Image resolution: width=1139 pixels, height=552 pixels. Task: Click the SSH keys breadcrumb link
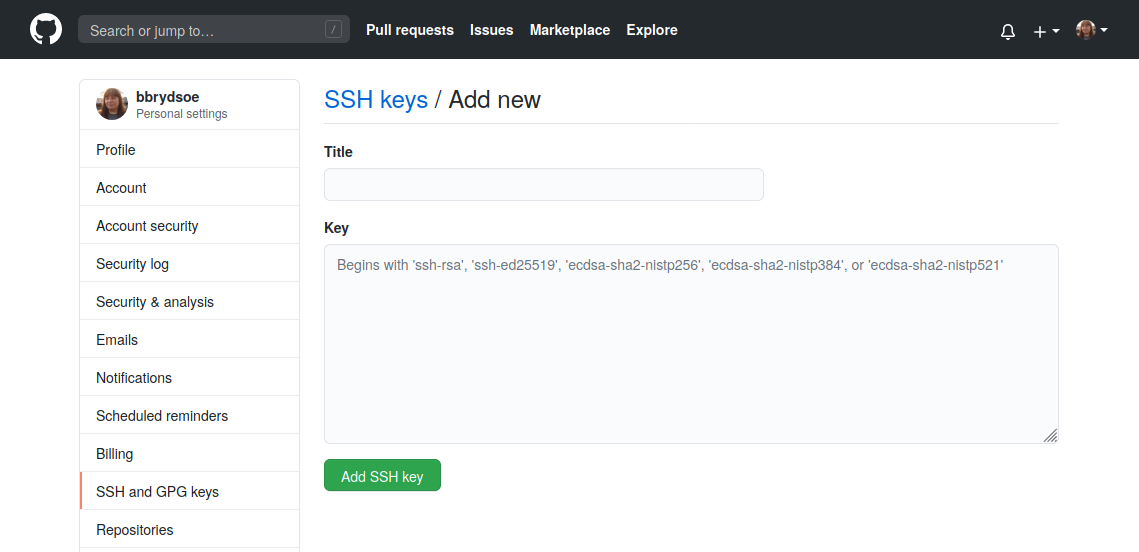(376, 100)
